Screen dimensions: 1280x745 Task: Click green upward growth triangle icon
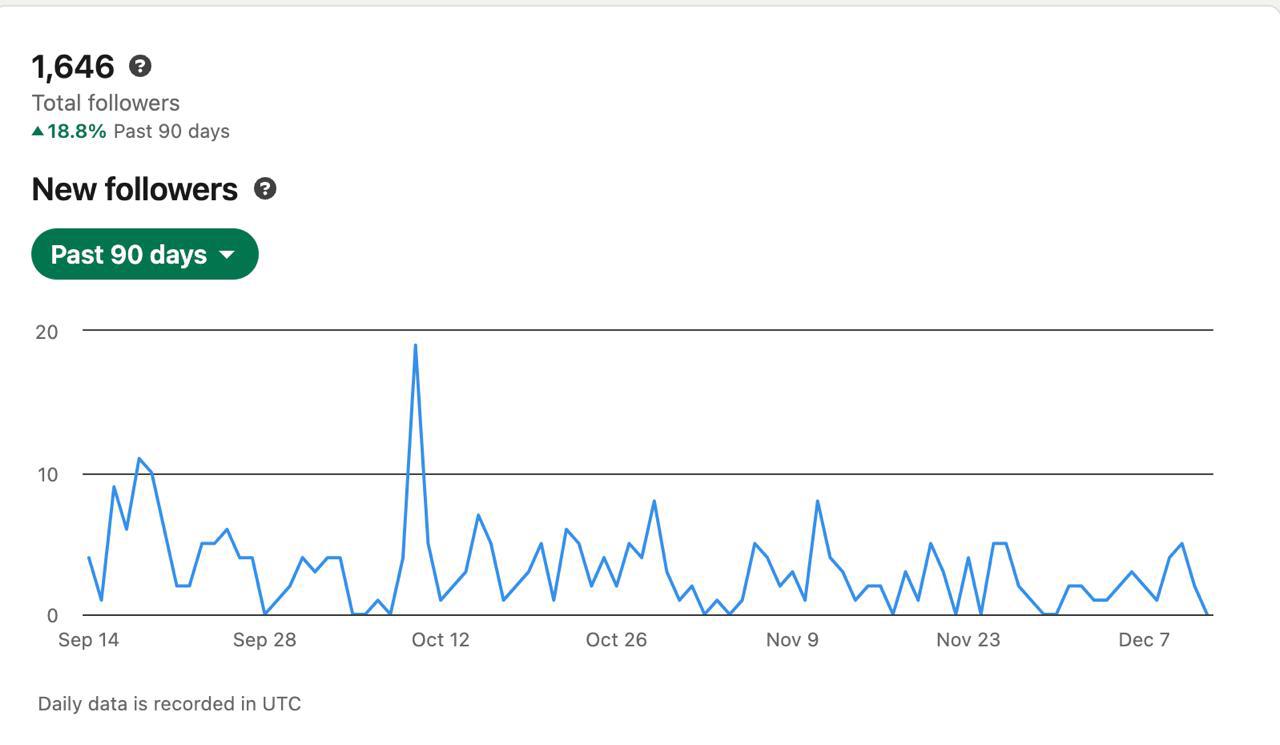coord(38,131)
